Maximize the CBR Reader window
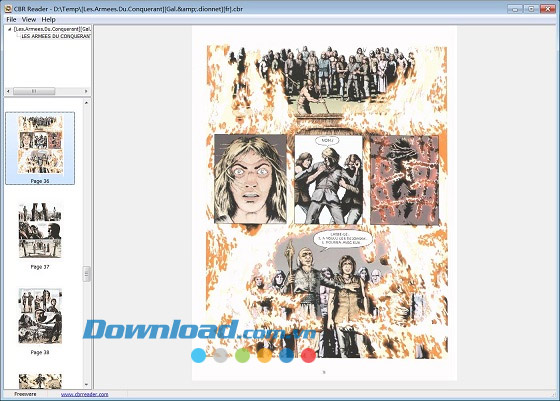 point(531,9)
